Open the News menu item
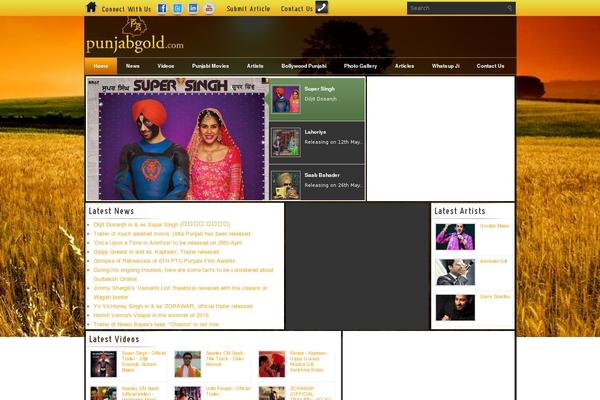This screenshot has height=400, width=600. 132,66
